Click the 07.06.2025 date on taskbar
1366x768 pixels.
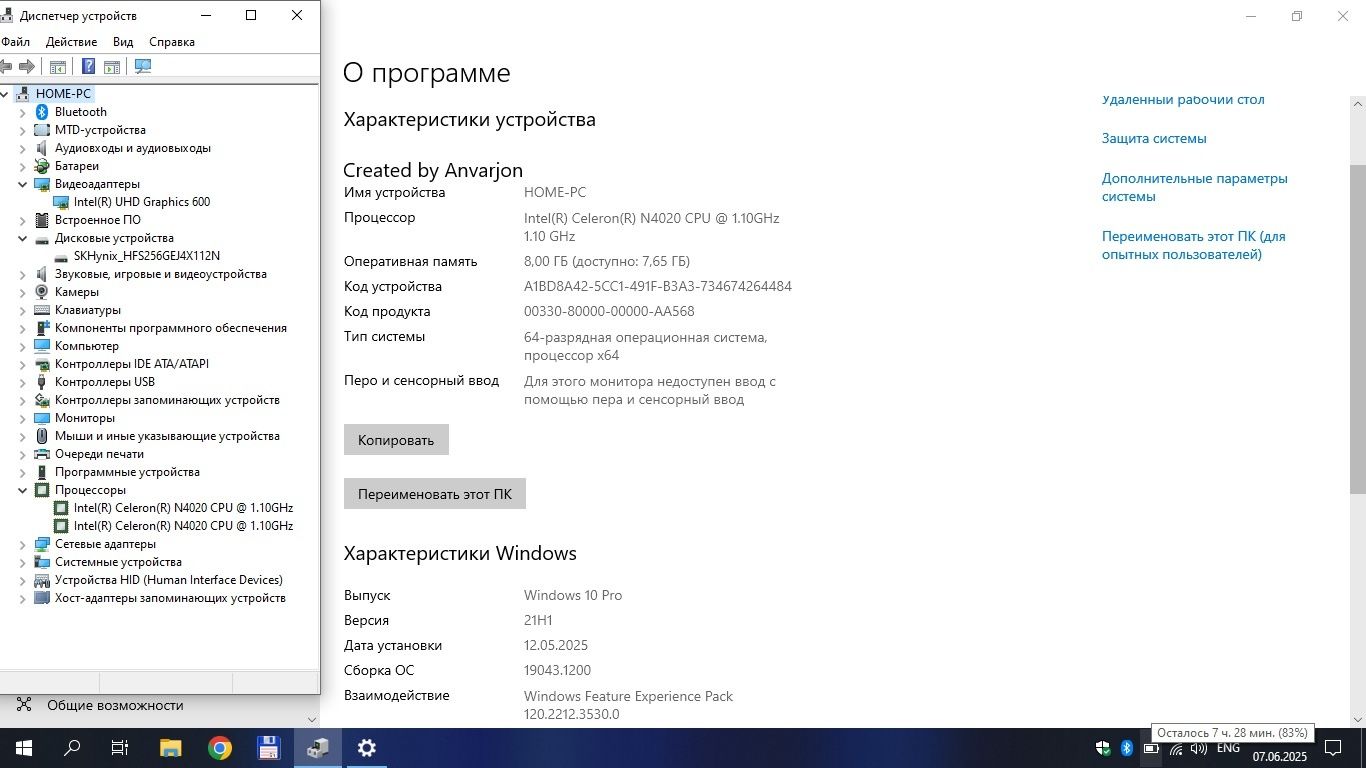pyautogui.click(x=1279, y=756)
